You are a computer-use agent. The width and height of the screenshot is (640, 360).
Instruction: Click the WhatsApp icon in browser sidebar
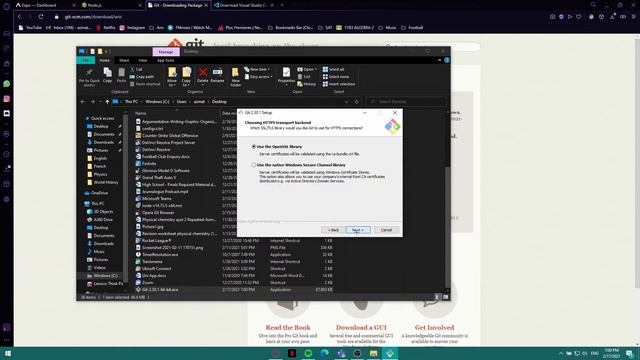7,84
